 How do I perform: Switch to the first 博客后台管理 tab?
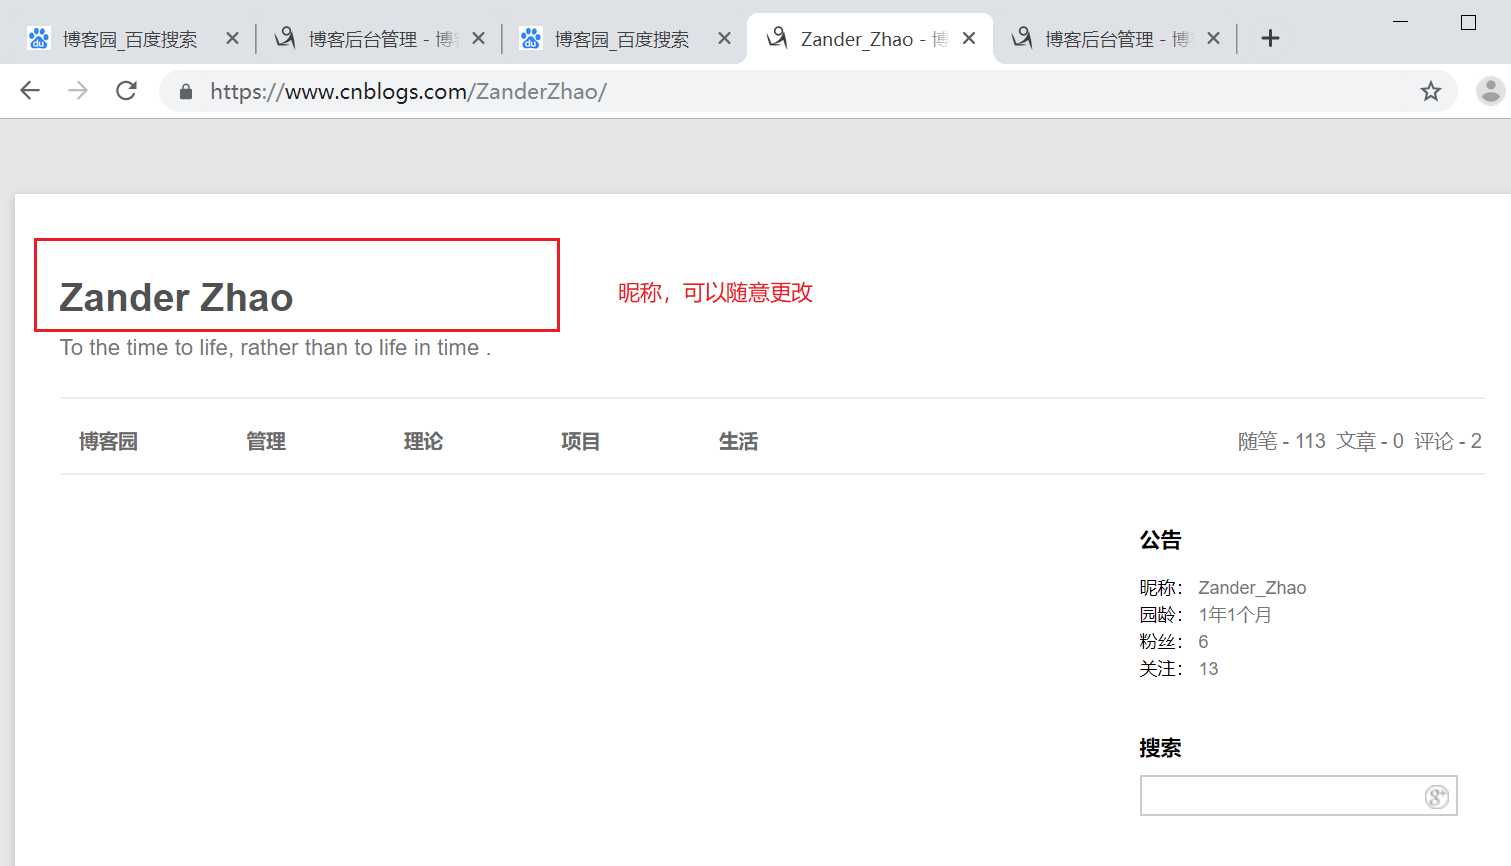(378, 39)
